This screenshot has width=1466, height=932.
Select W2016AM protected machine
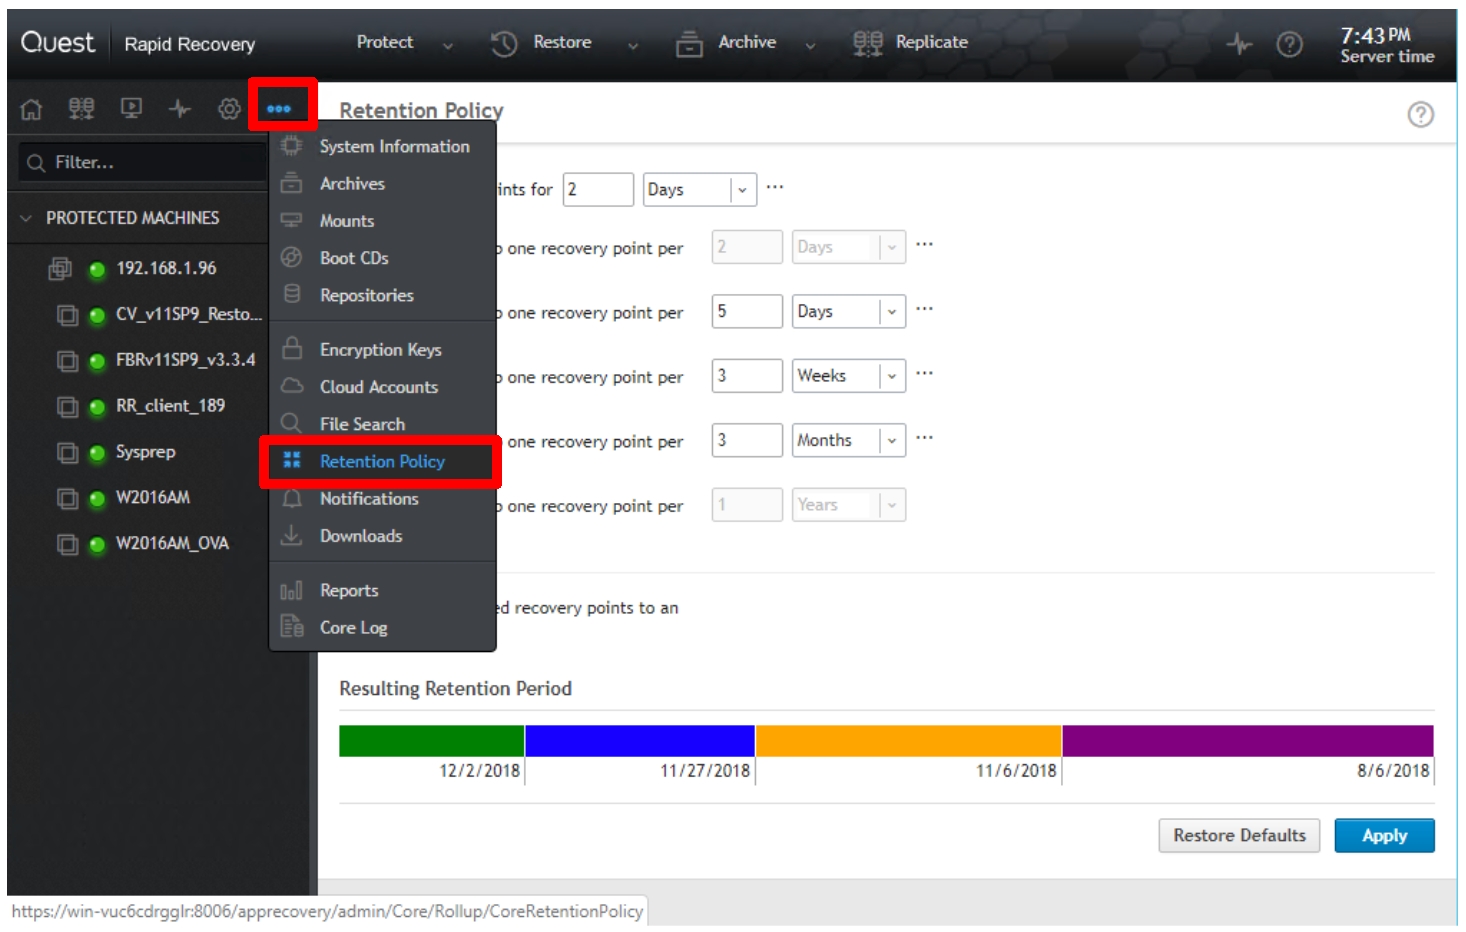click(x=153, y=497)
